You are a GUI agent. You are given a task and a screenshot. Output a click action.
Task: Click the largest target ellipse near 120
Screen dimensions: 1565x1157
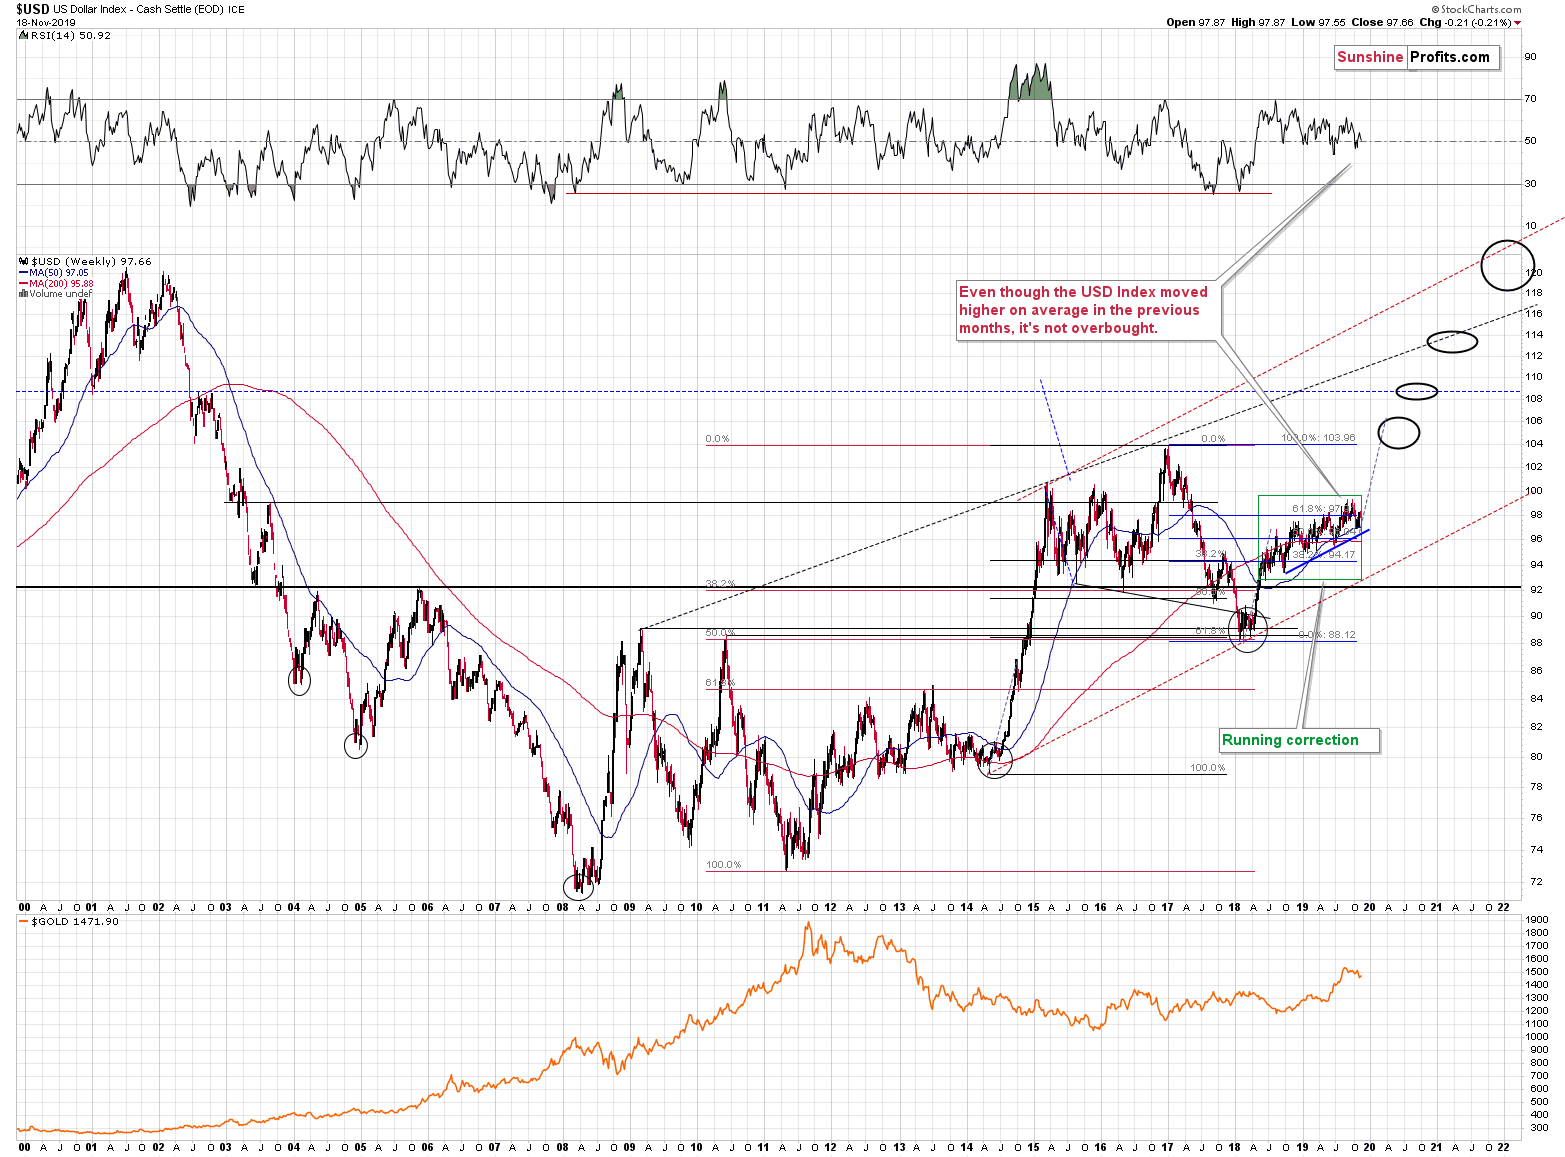point(1506,265)
